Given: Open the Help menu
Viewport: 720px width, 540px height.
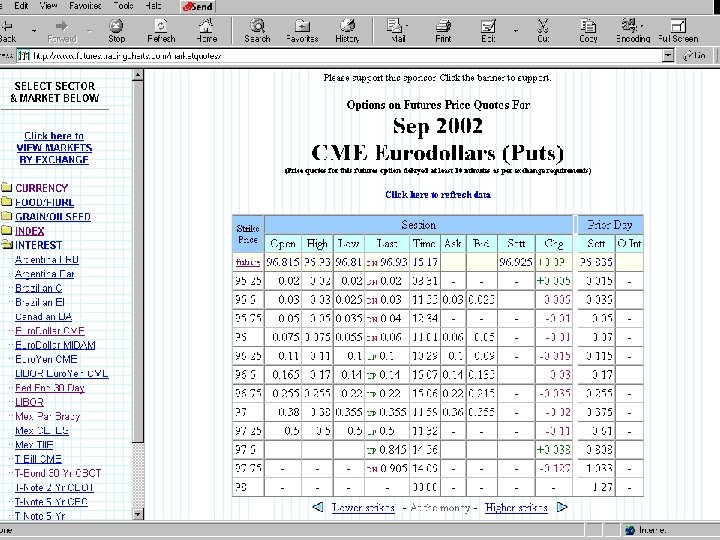Looking at the screenshot, I should pyautogui.click(x=153, y=6).
